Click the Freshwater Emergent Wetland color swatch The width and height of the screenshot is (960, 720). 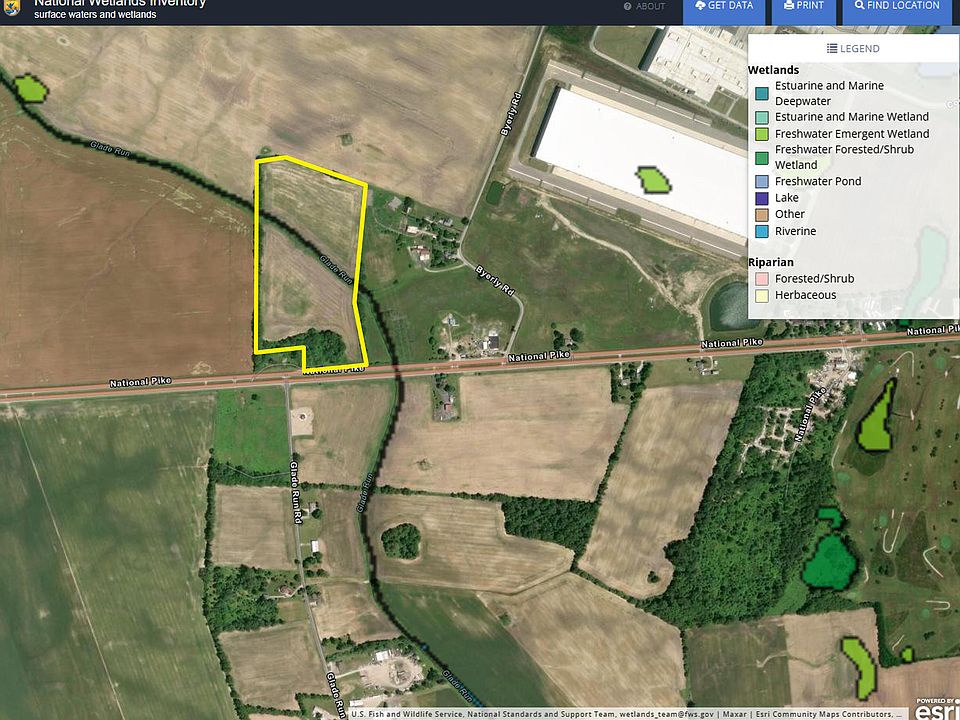click(762, 134)
